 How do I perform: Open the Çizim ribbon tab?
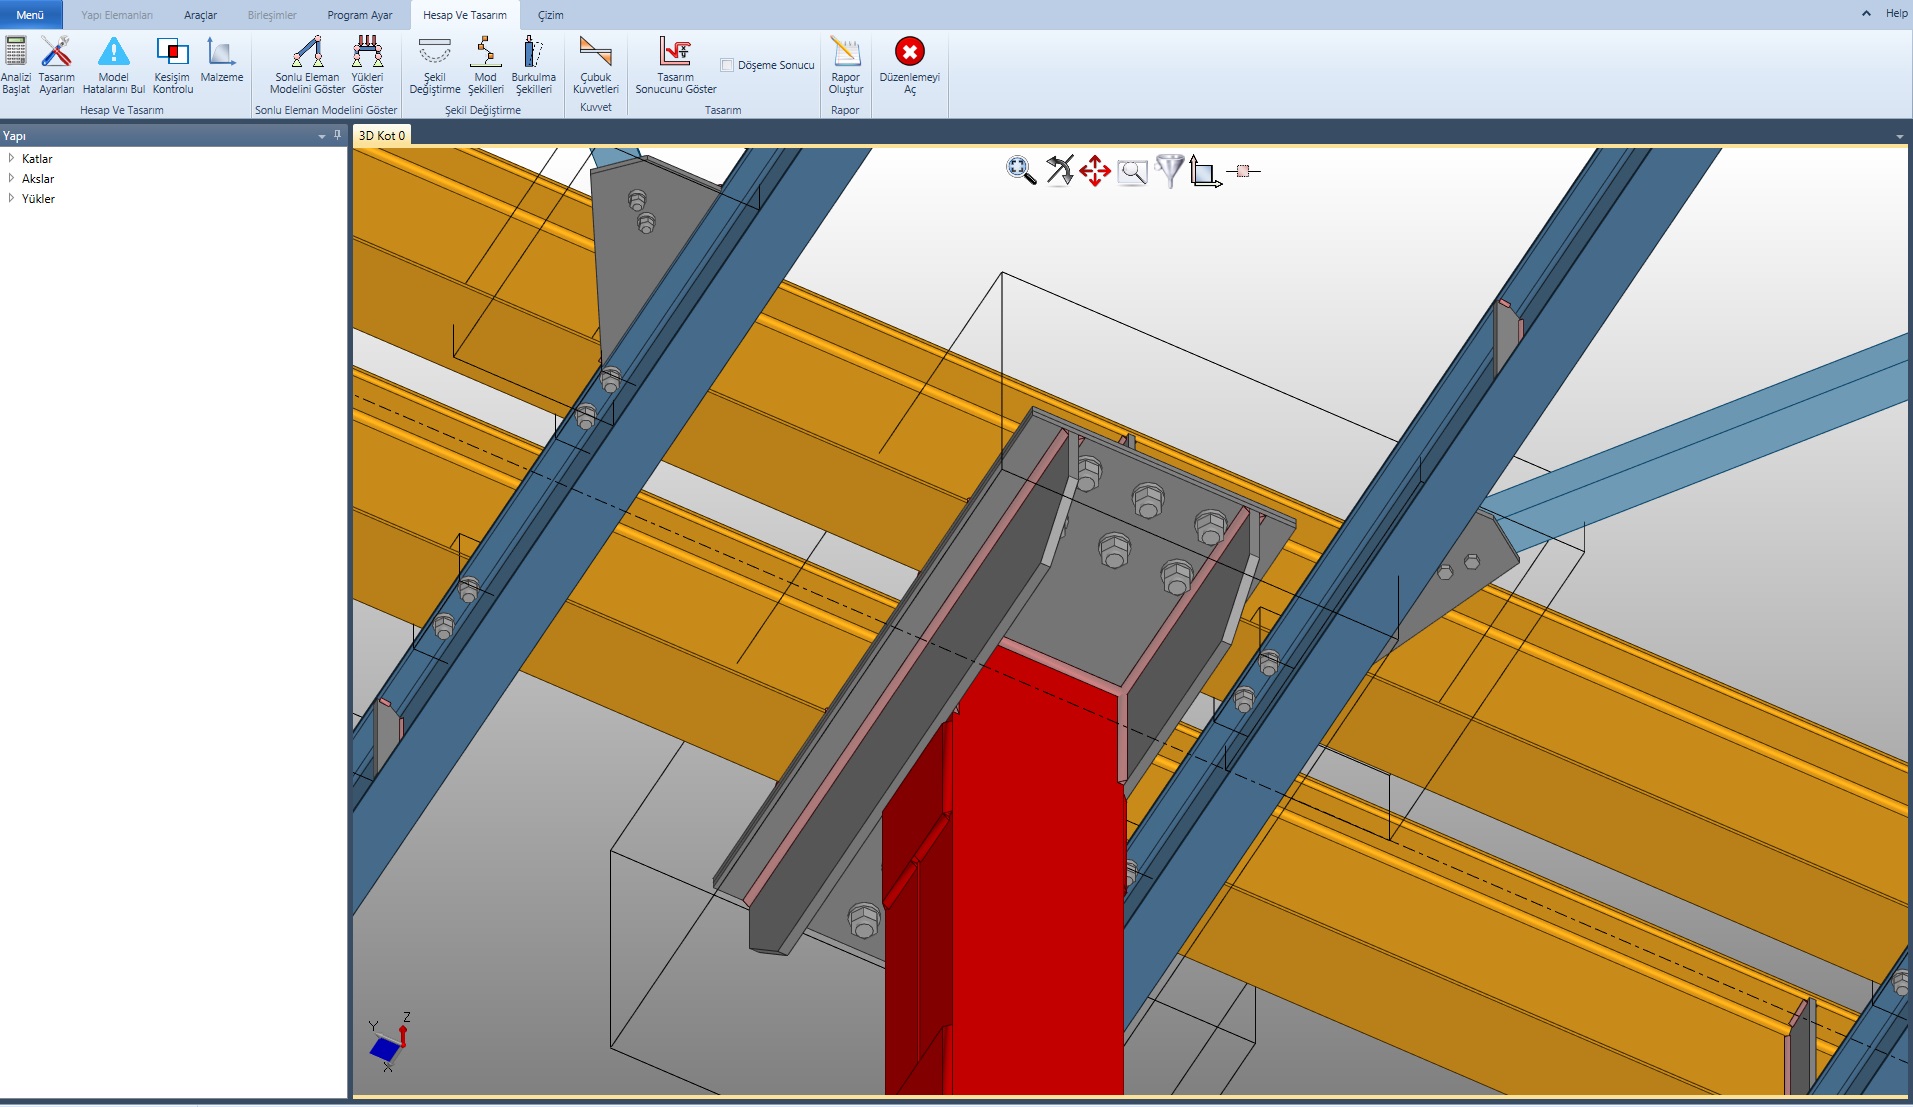(x=550, y=15)
